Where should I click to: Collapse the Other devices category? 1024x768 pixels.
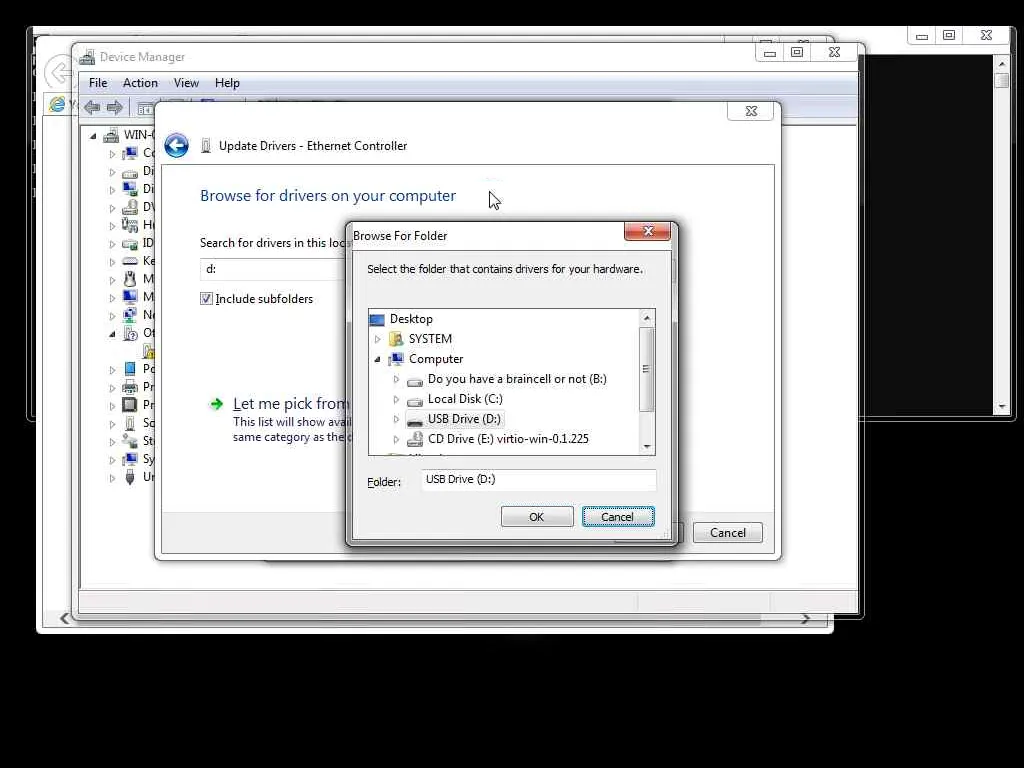112,334
